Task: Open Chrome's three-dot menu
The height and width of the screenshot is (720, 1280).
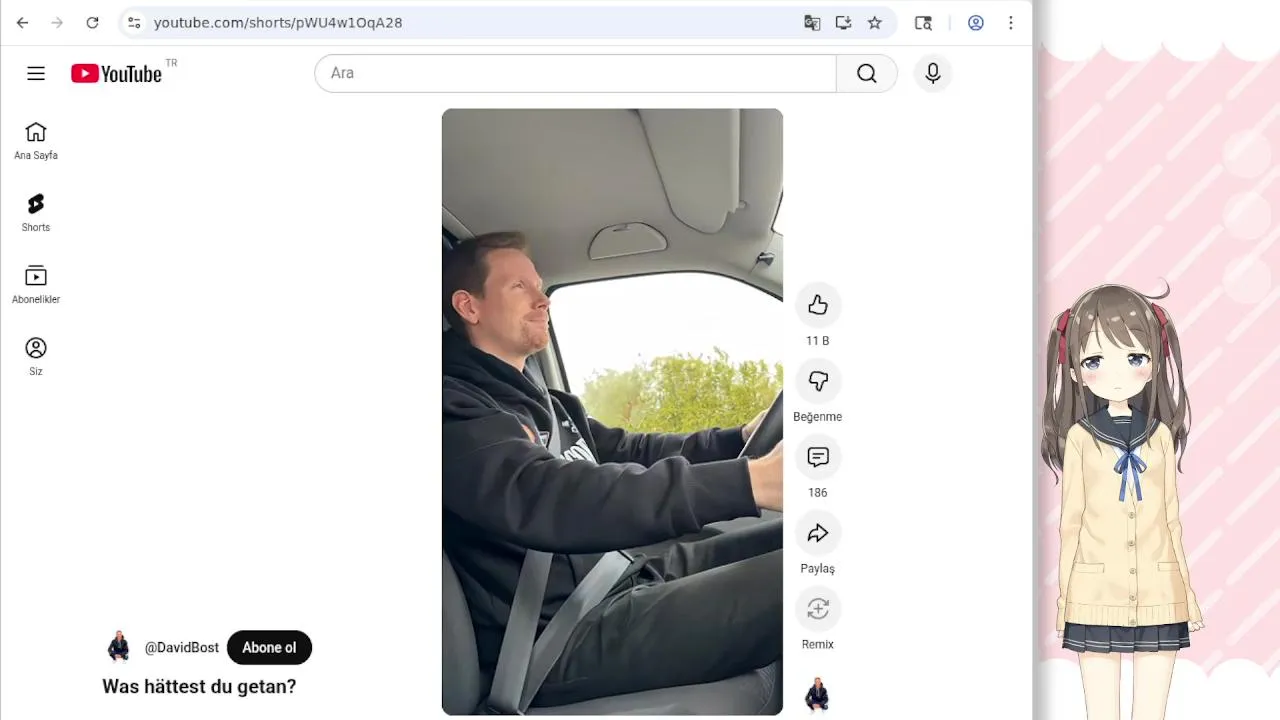Action: tap(1011, 22)
